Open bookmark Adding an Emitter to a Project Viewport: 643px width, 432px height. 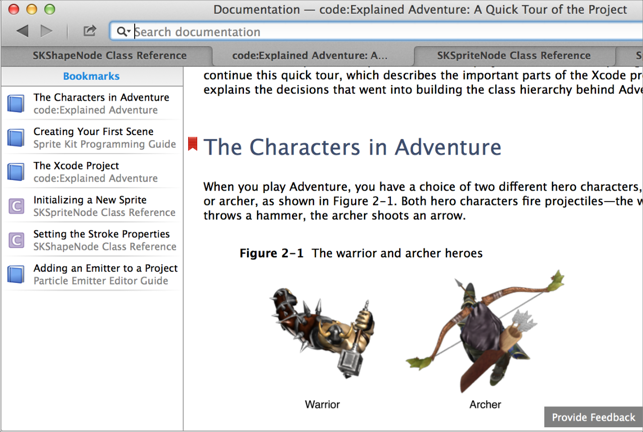92,274
